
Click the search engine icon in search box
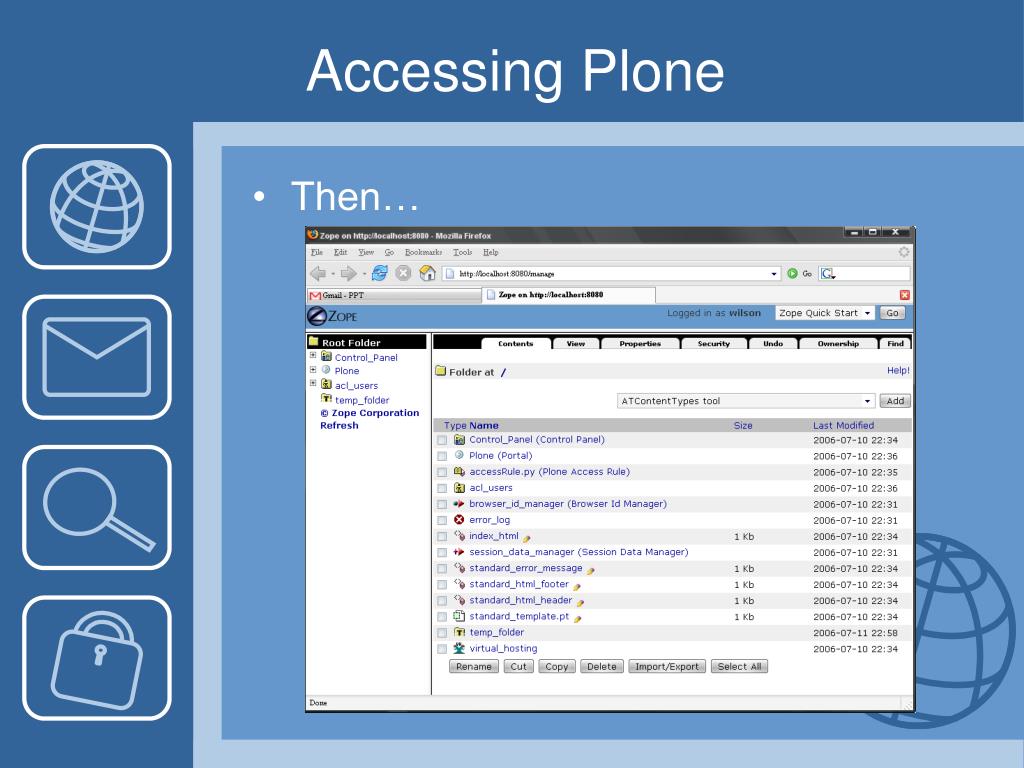[x=827, y=274]
